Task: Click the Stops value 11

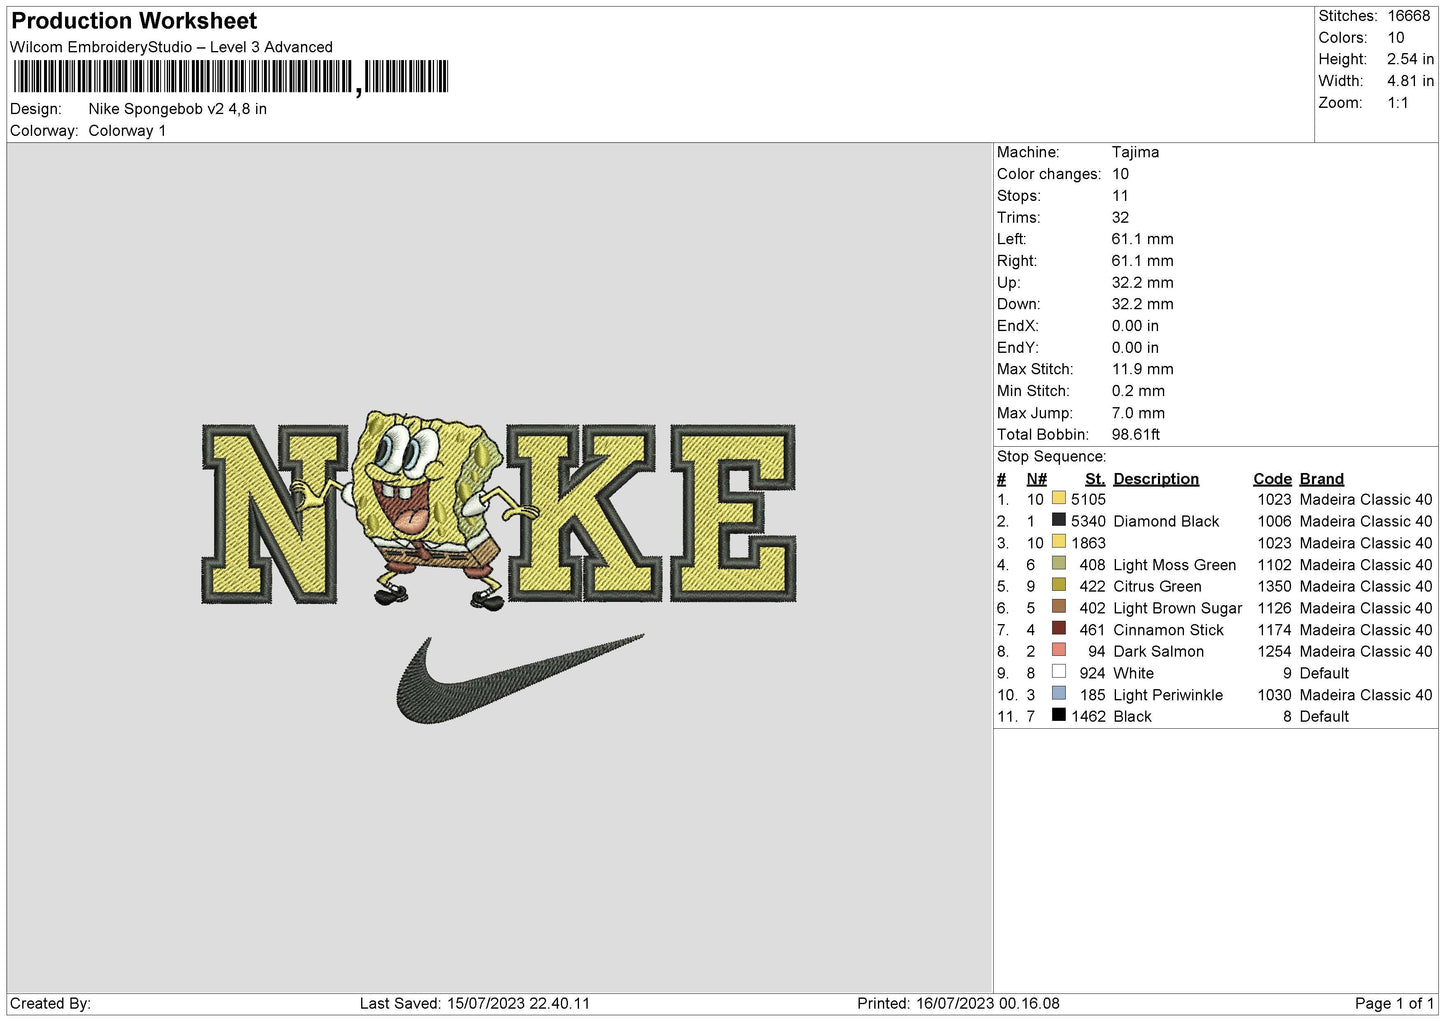Action: (1120, 196)
